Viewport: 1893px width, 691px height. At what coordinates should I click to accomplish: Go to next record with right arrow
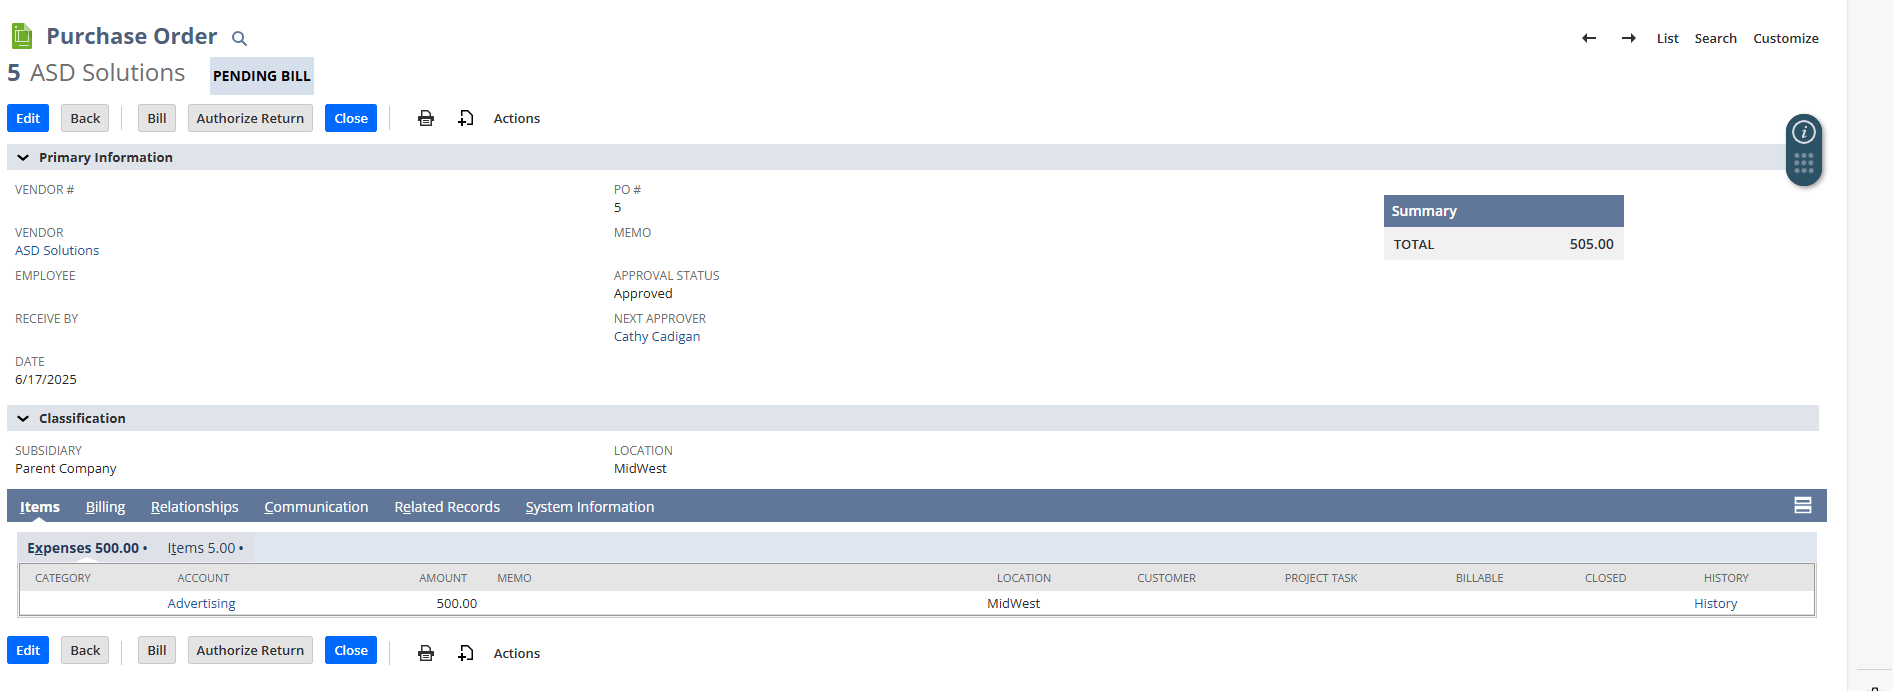(x=1628, y=38)
